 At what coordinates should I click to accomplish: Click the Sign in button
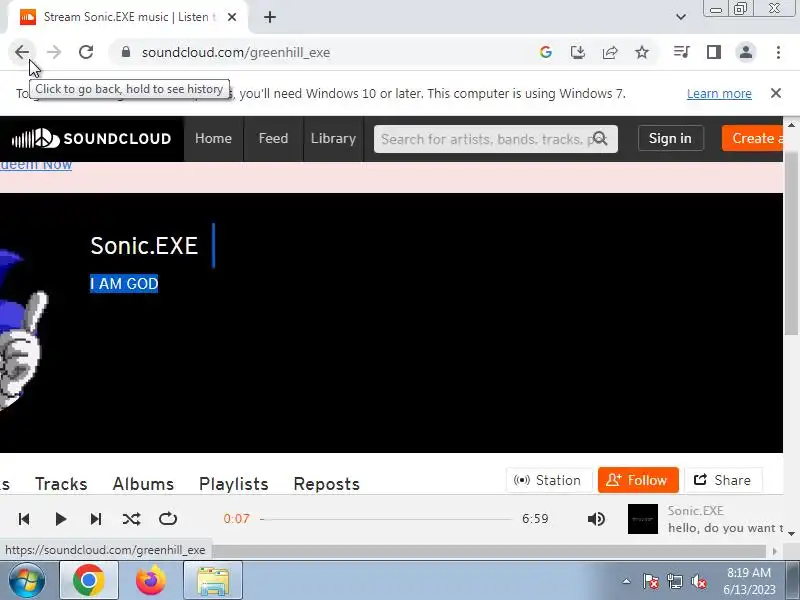[670, 138]
